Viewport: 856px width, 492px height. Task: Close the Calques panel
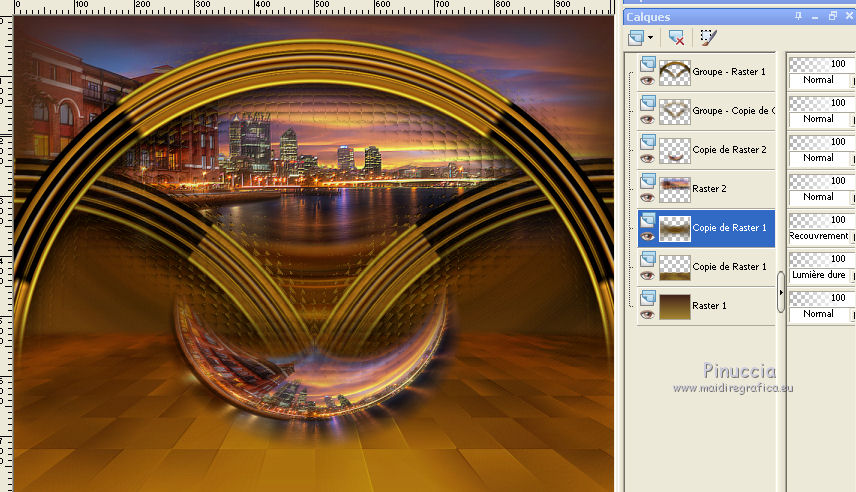tap(849, 16)
